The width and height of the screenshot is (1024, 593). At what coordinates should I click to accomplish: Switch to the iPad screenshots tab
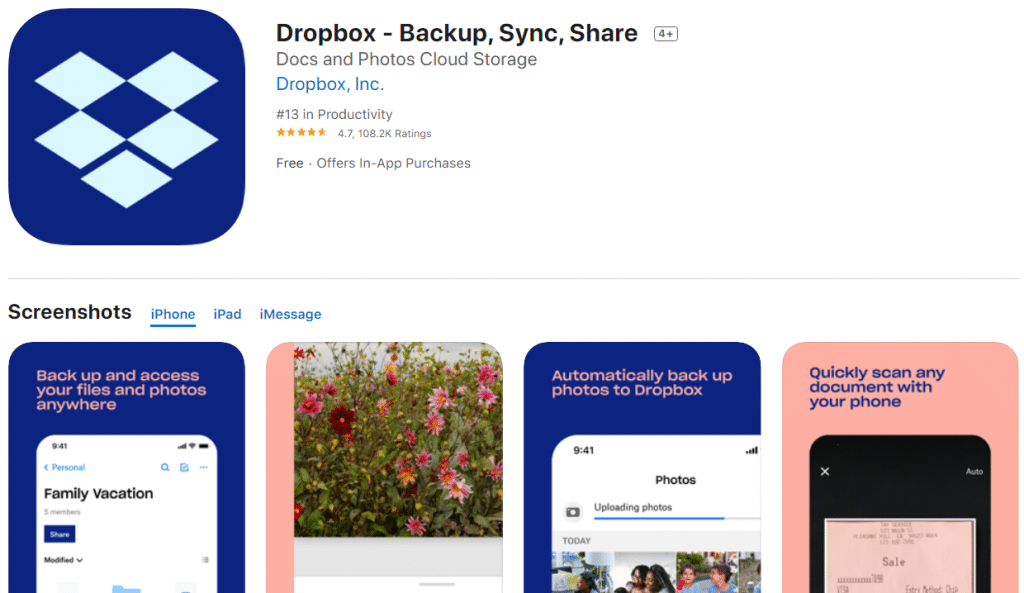click(x=227, y=314)
